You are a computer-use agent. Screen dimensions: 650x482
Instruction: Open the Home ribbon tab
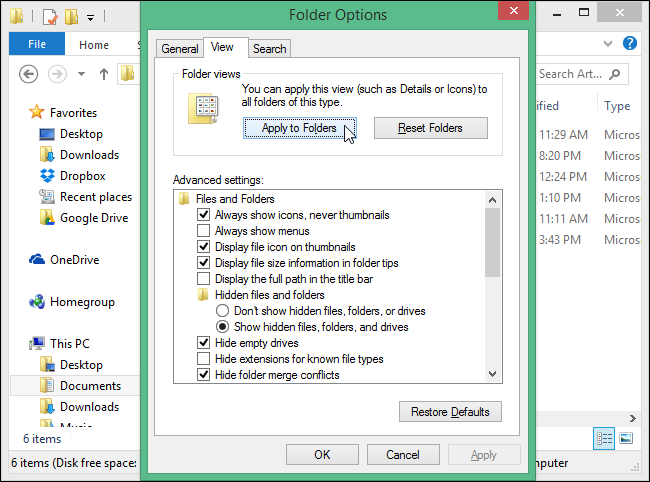(x=94, y=44)
